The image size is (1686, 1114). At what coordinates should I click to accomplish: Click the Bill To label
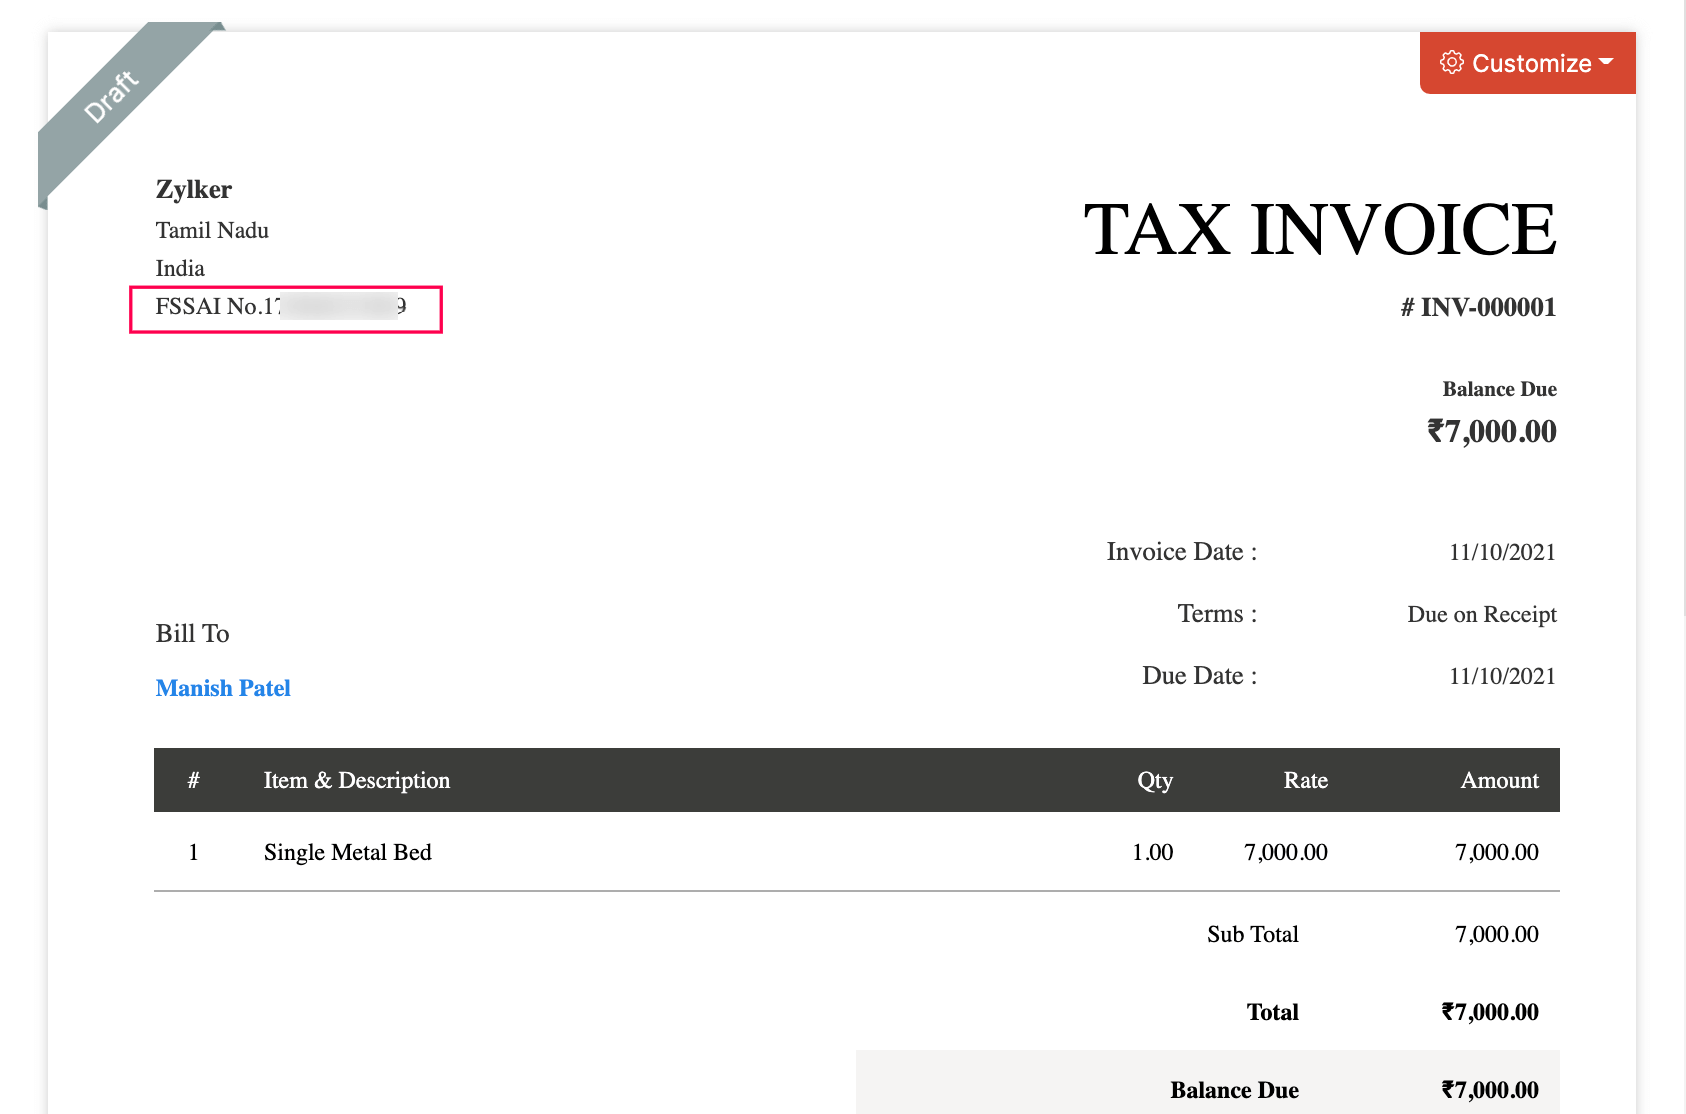(191, 632)
